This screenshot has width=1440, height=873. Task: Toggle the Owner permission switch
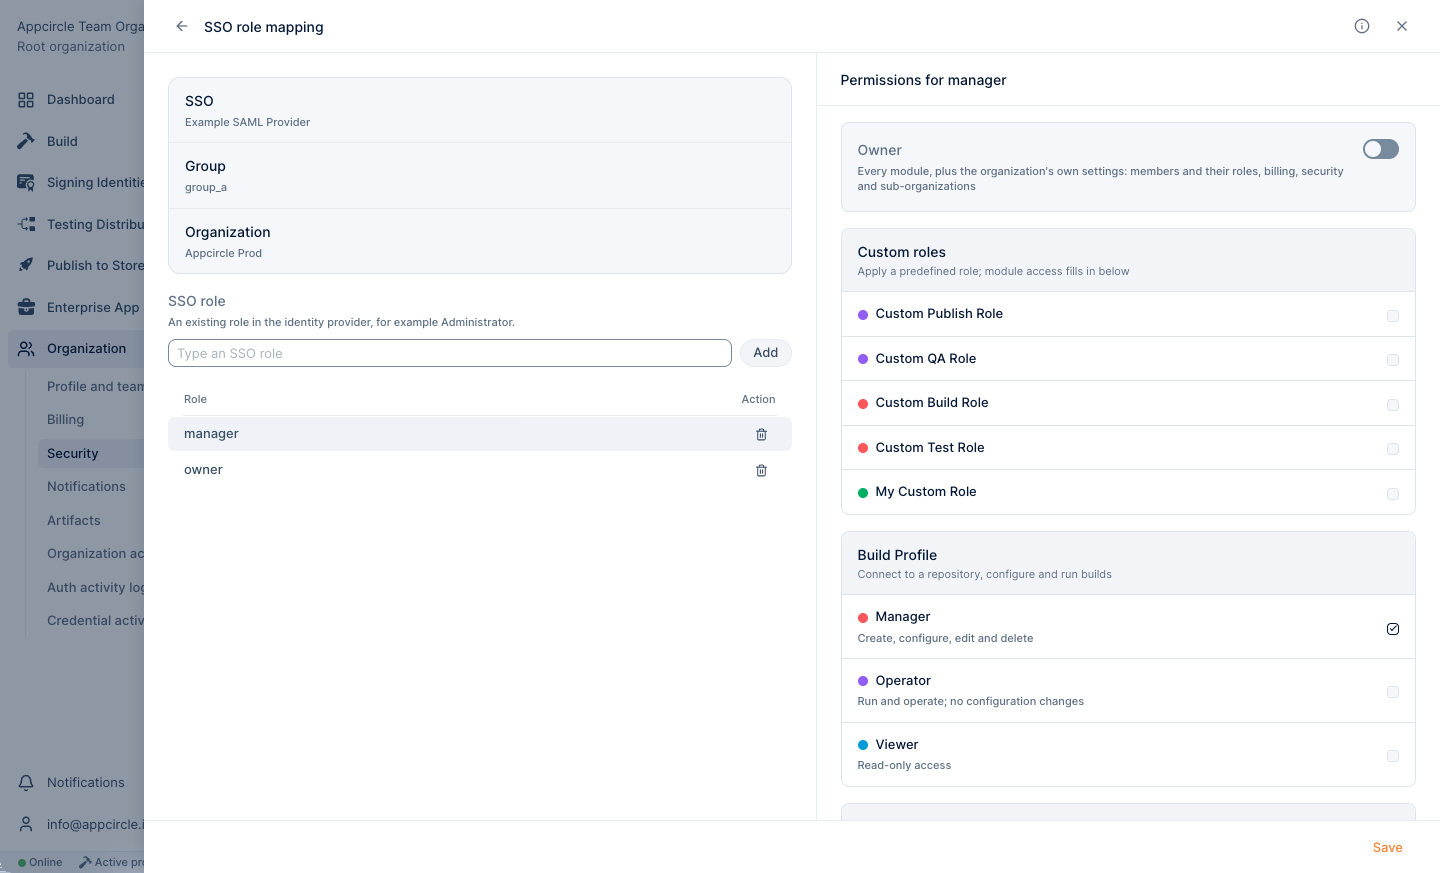[1381, 149]
